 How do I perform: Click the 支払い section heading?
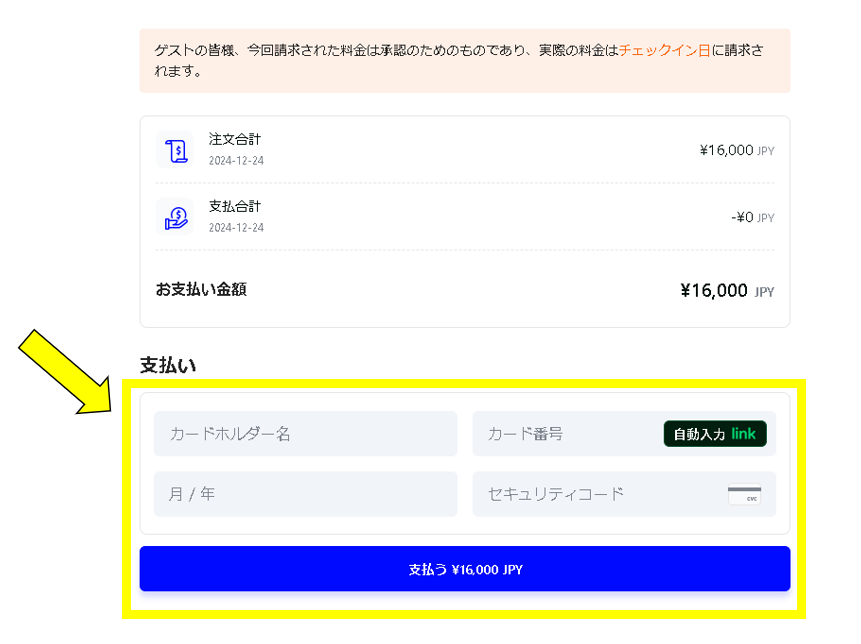[168, 366]
